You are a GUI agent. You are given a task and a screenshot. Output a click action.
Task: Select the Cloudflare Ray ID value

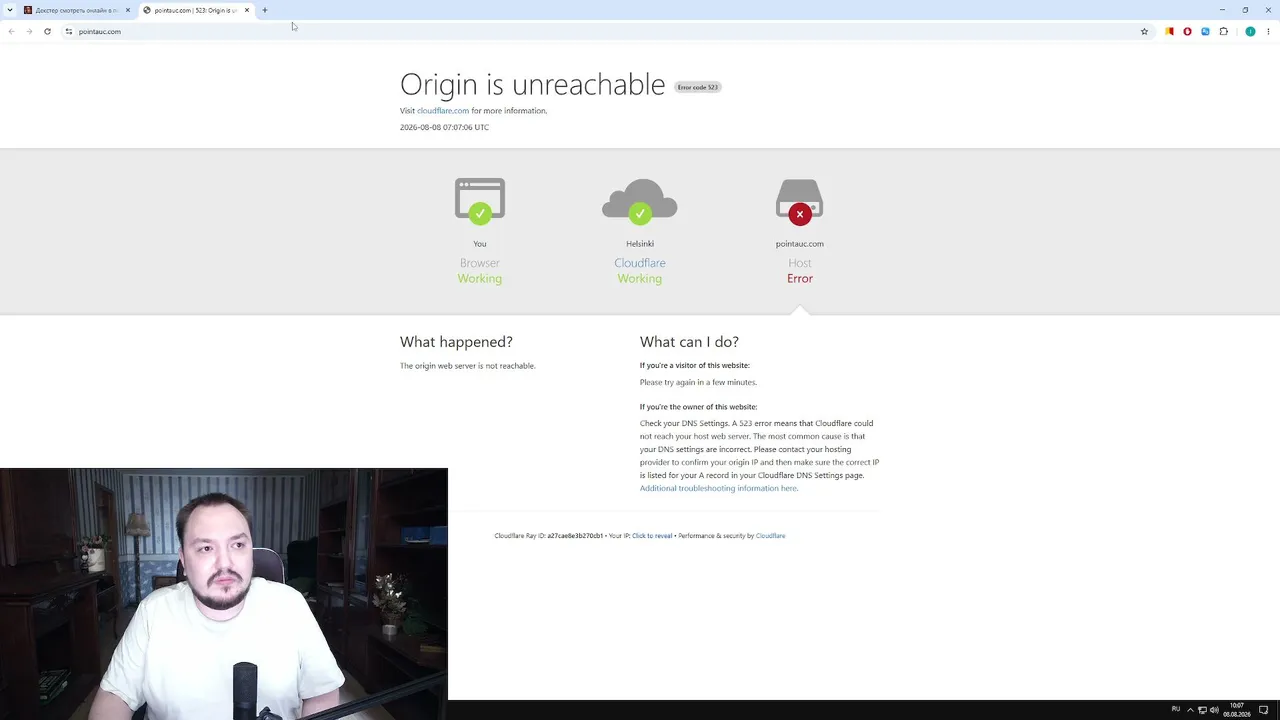[x=575, y=536]
